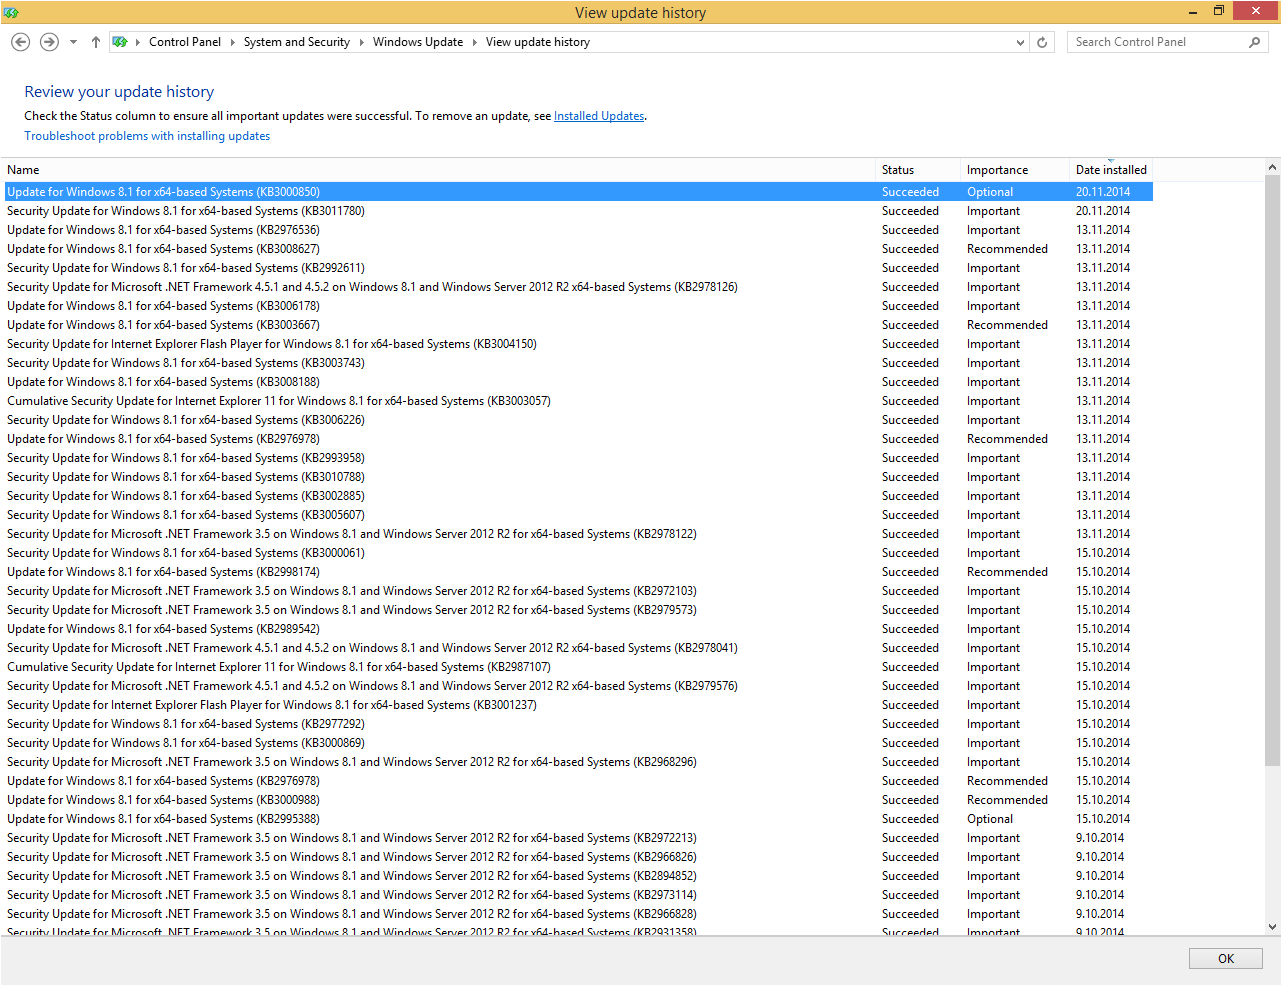Select Security Update KB3011780 row
Image resolution: width=1282 pixels, height=986 pixels.
pos(578,211)
